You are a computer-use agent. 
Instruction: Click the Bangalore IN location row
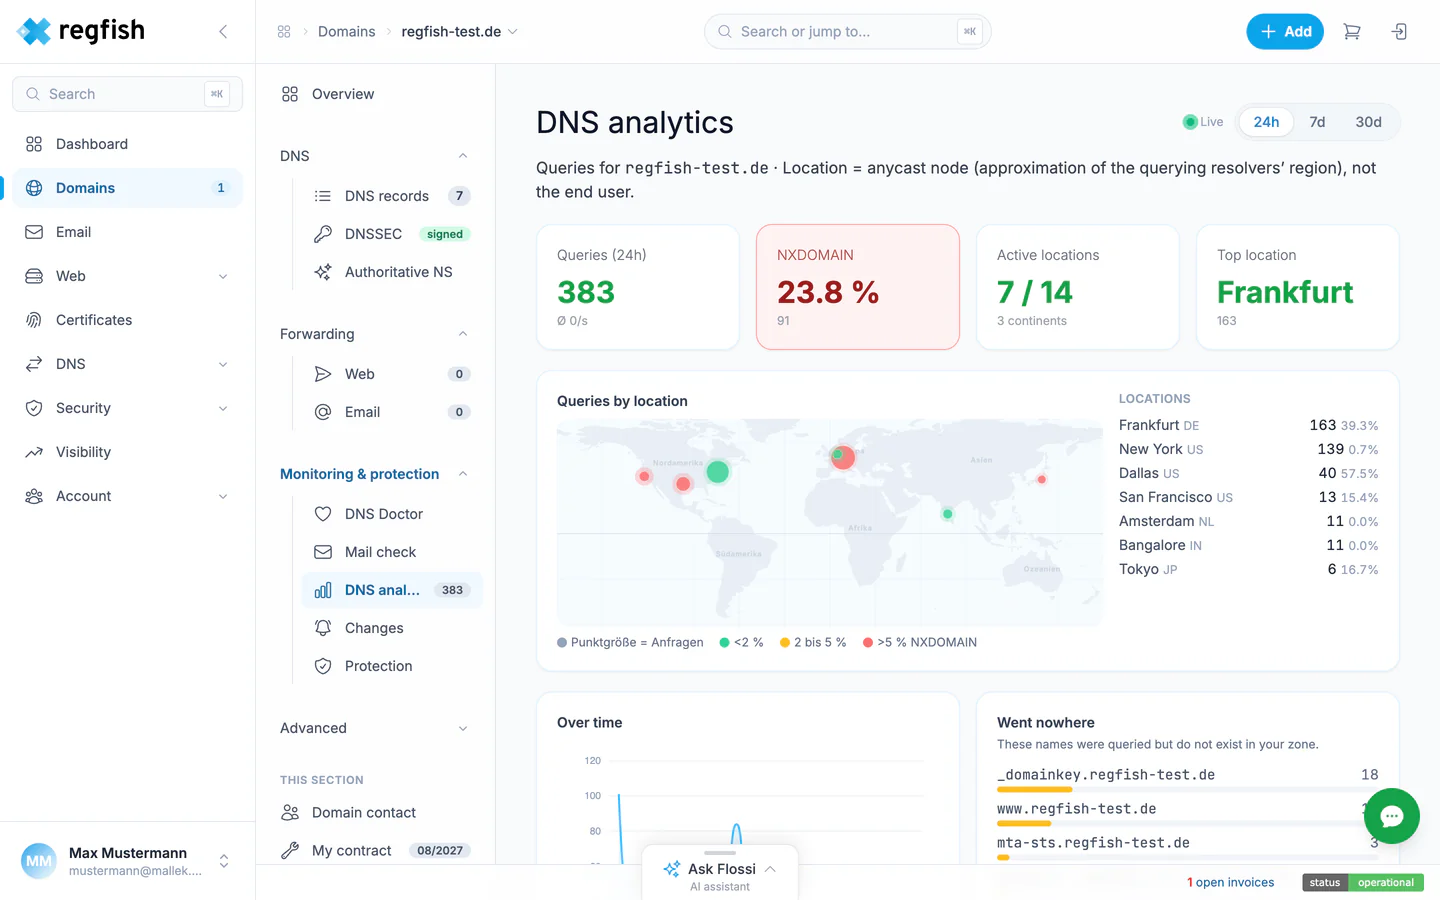1248,545
